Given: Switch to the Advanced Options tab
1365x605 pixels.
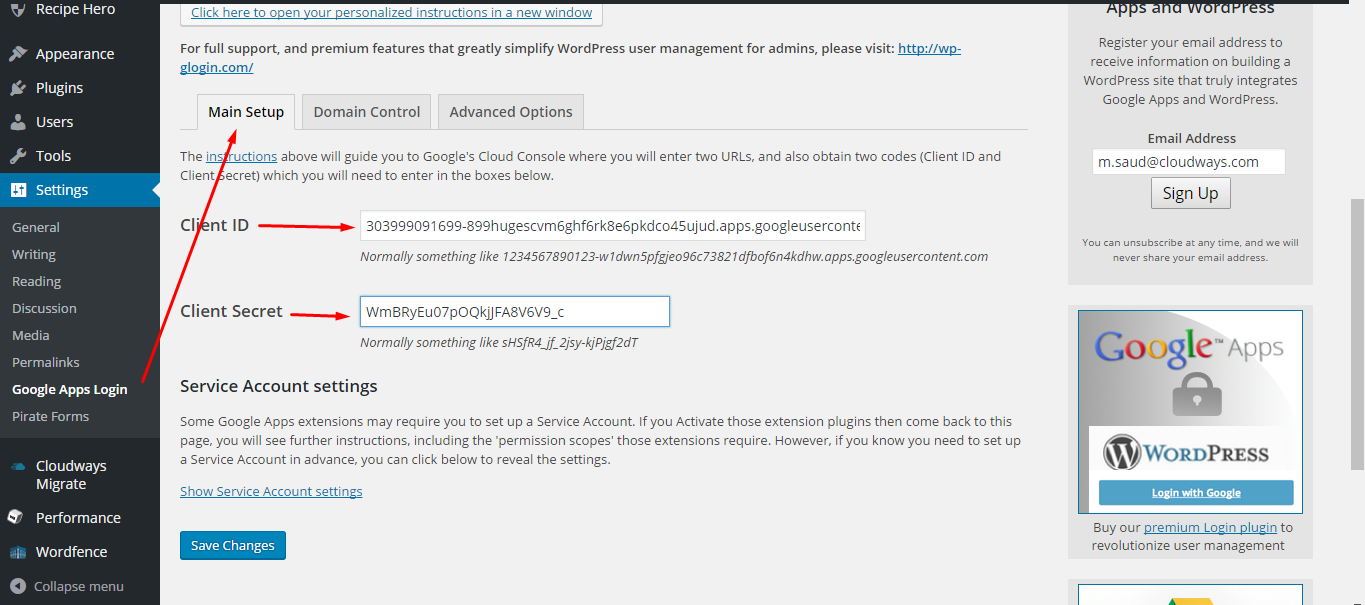Looking at the screenshot, I should coord(511,112).
